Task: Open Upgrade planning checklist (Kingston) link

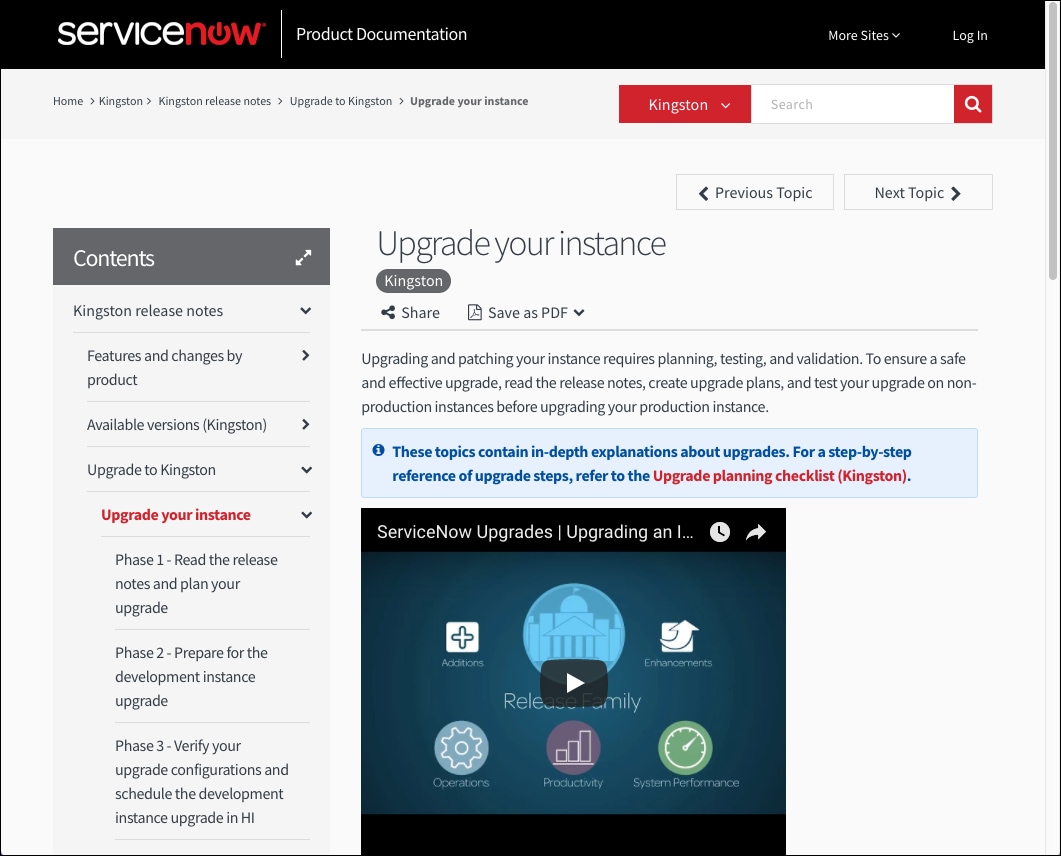Action: (780, 476)
